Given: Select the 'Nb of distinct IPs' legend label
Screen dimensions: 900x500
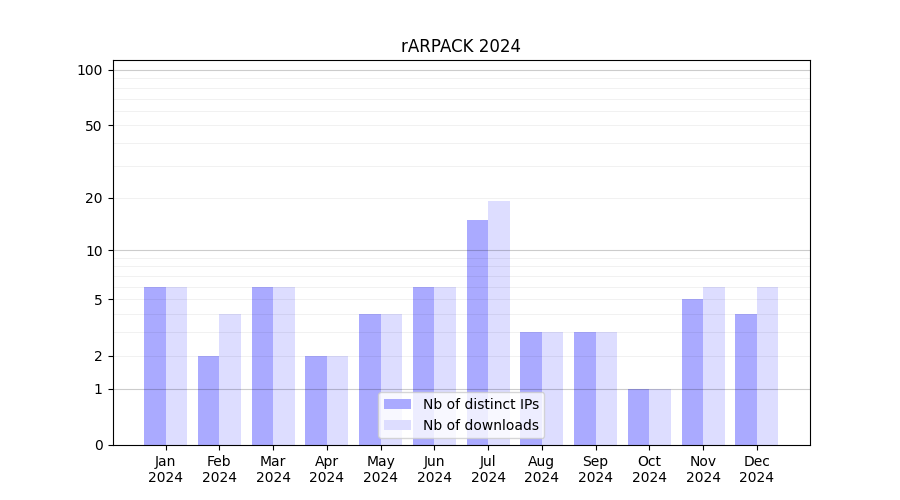Looking at the screenshot, I should pyautogui.click(x=480, y=404).
